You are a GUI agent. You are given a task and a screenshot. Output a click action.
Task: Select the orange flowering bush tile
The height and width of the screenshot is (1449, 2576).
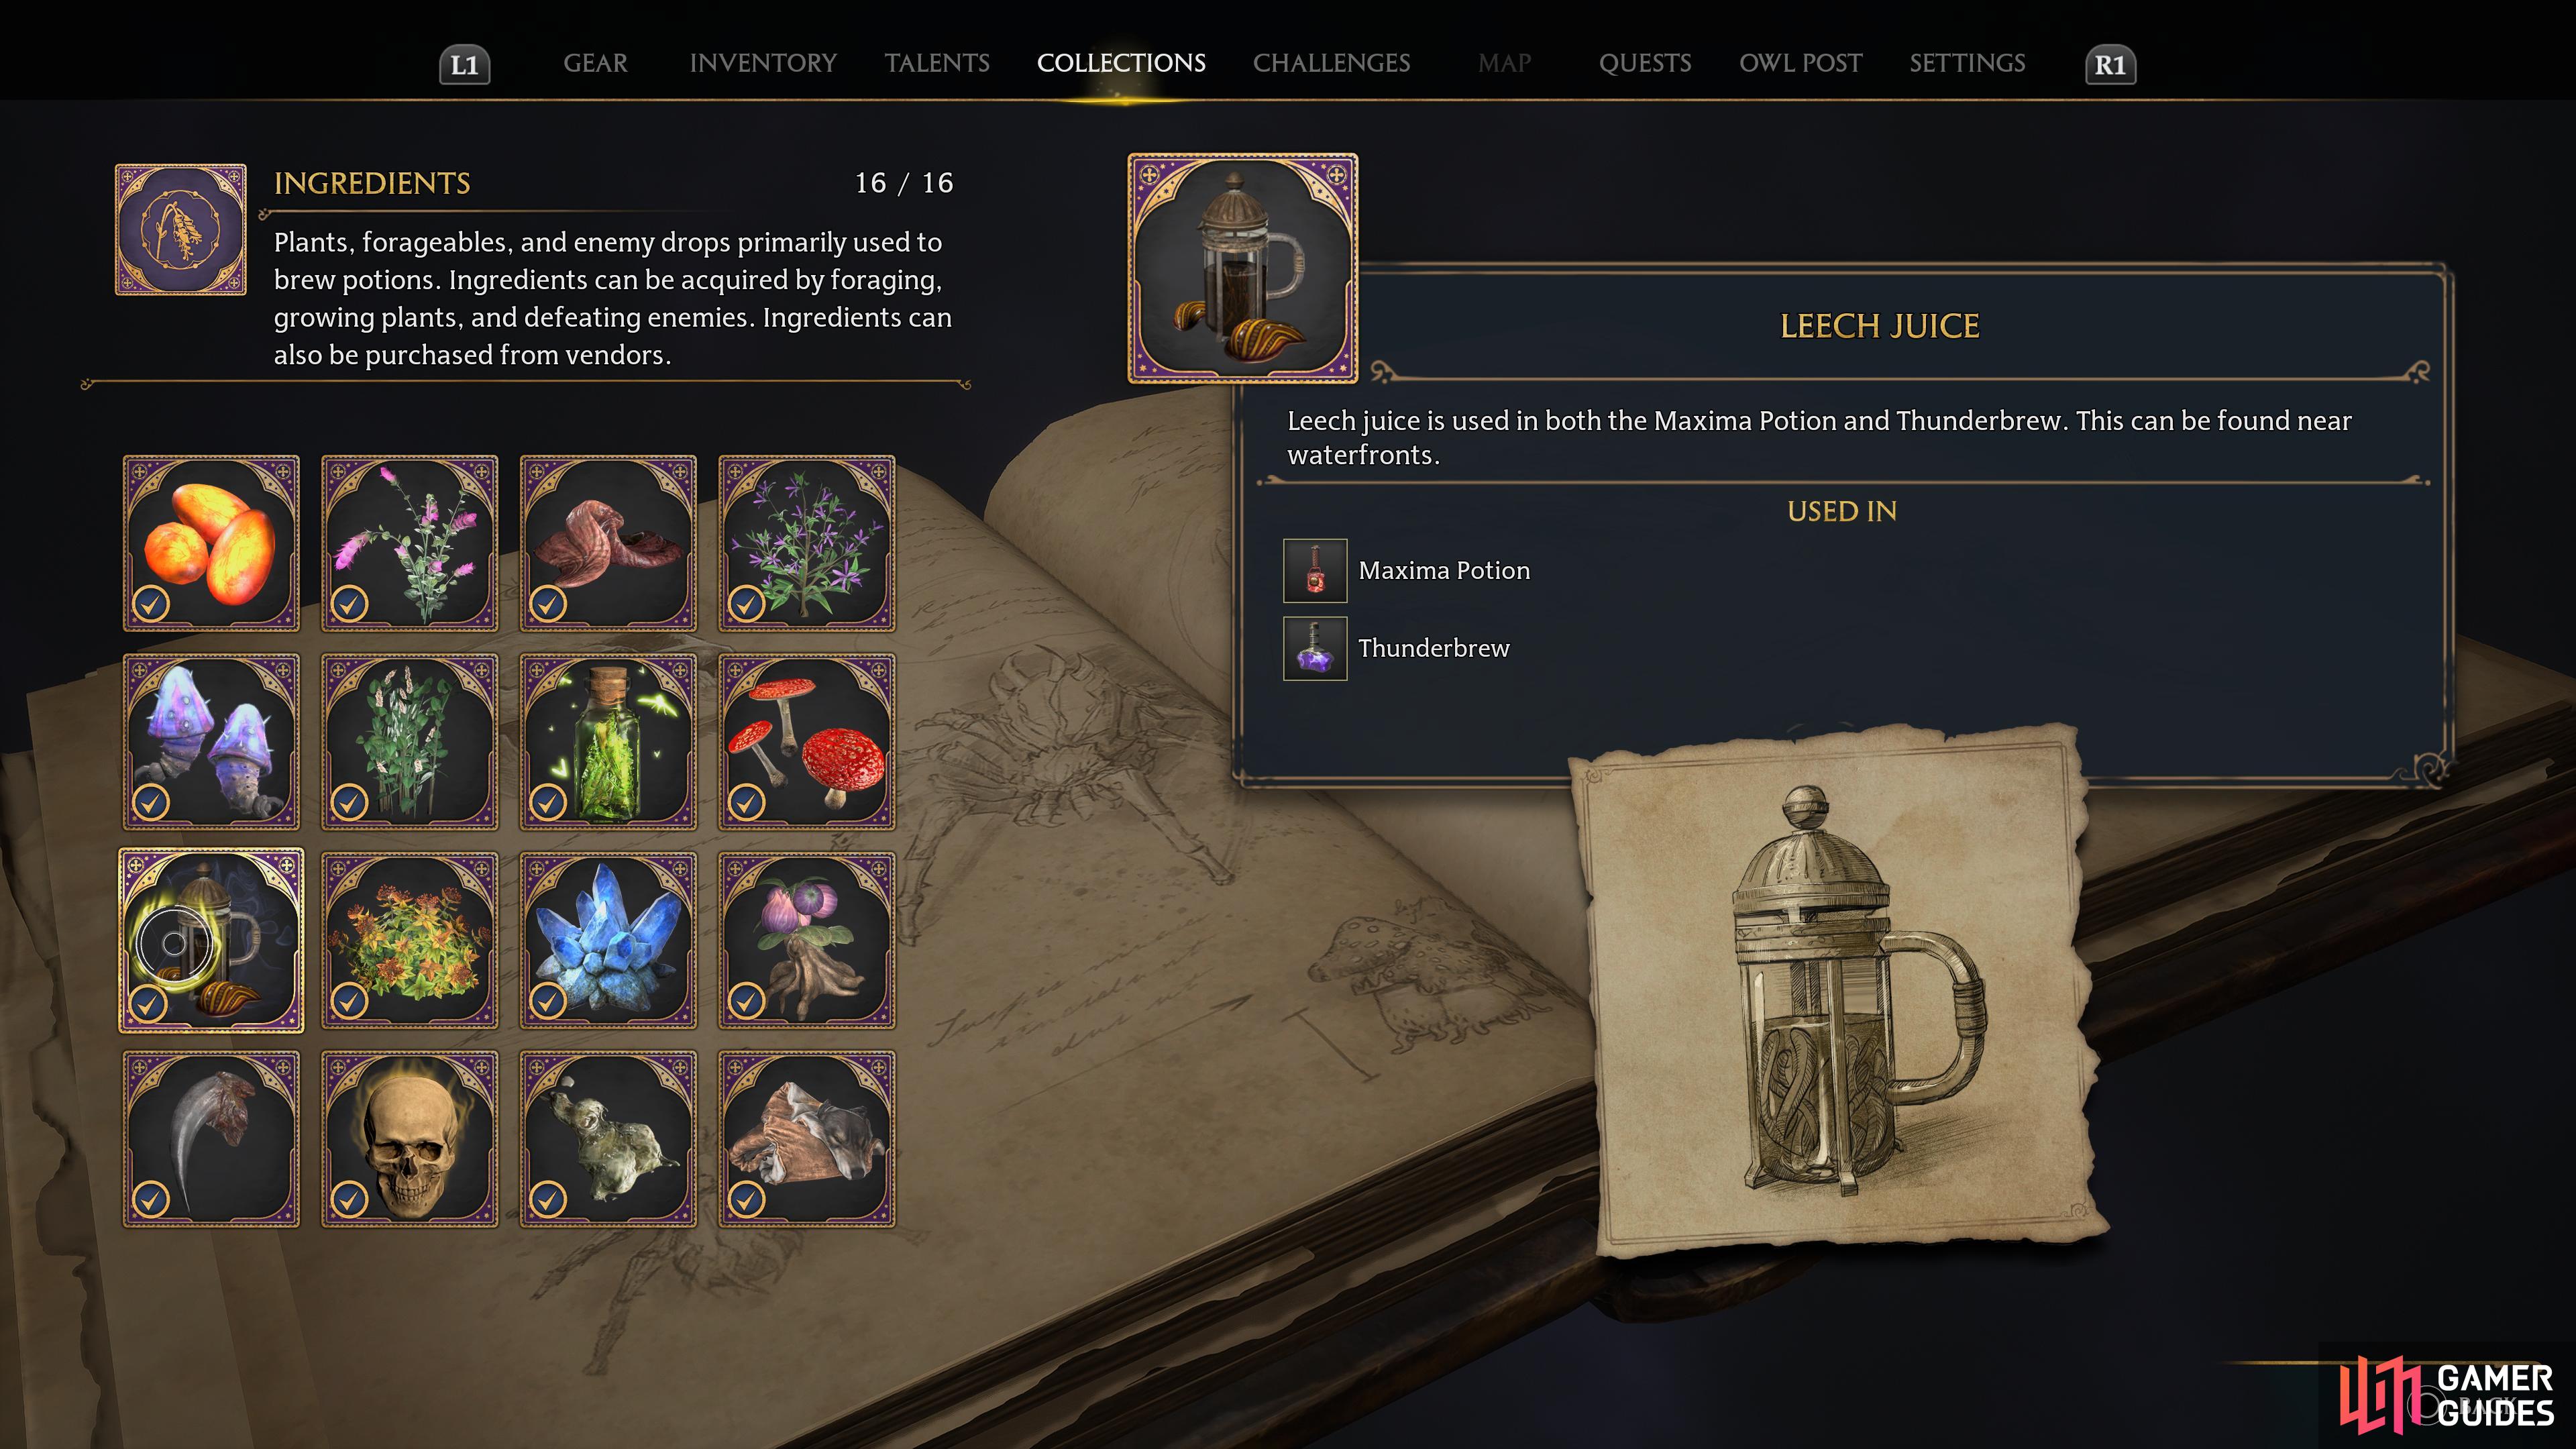[x=409, y=940]
